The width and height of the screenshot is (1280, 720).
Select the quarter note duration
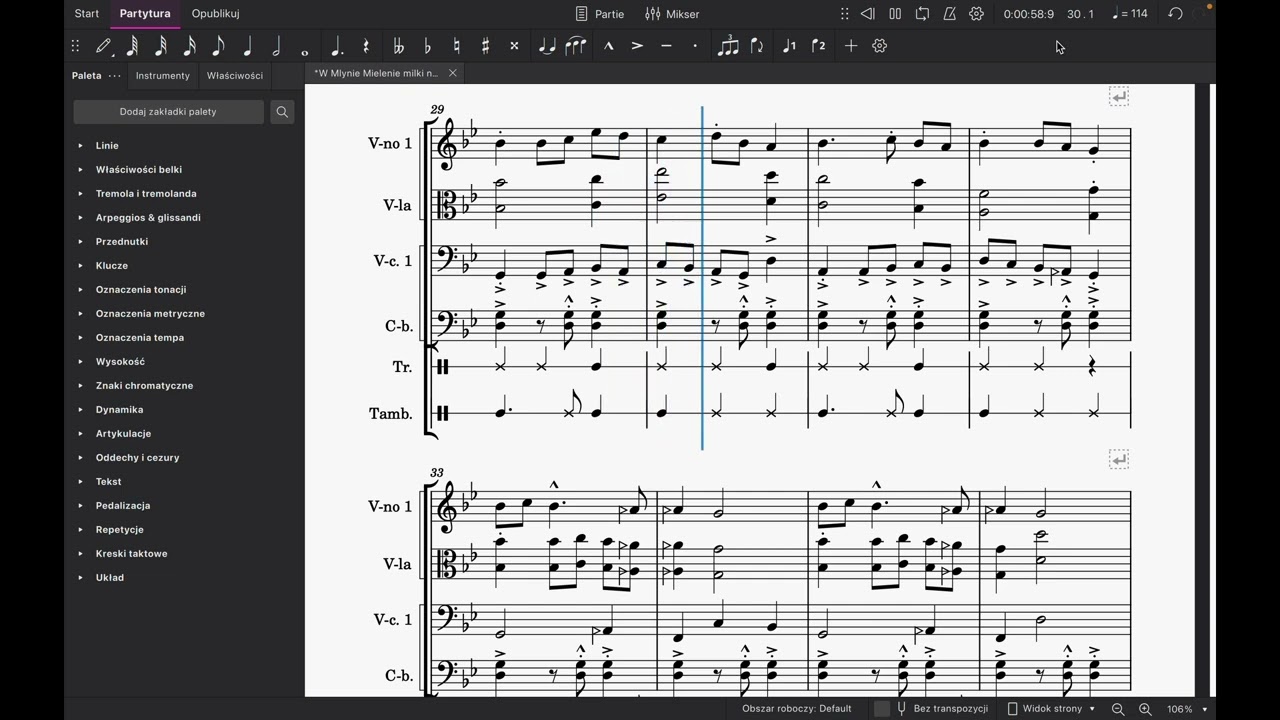[x=247, y=46]
